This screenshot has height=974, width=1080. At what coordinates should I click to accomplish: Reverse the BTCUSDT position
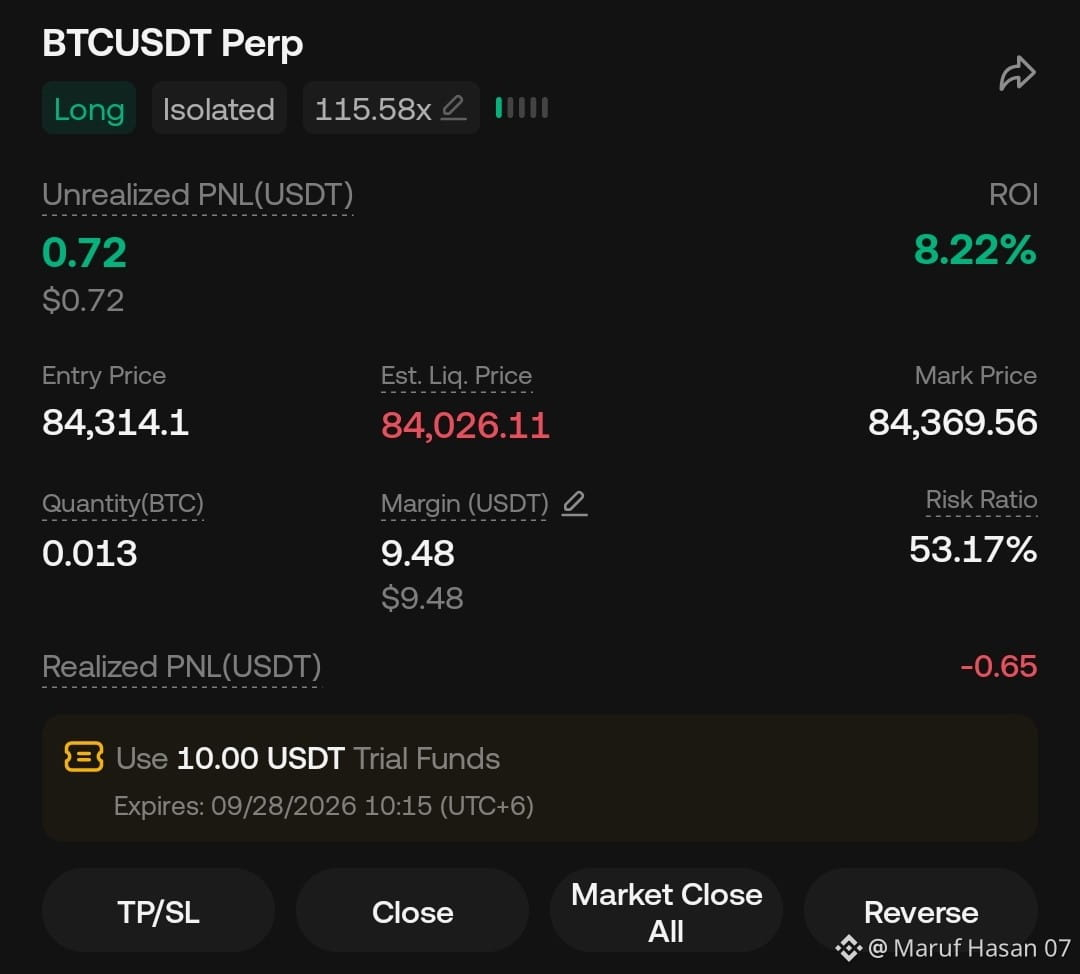921,911
